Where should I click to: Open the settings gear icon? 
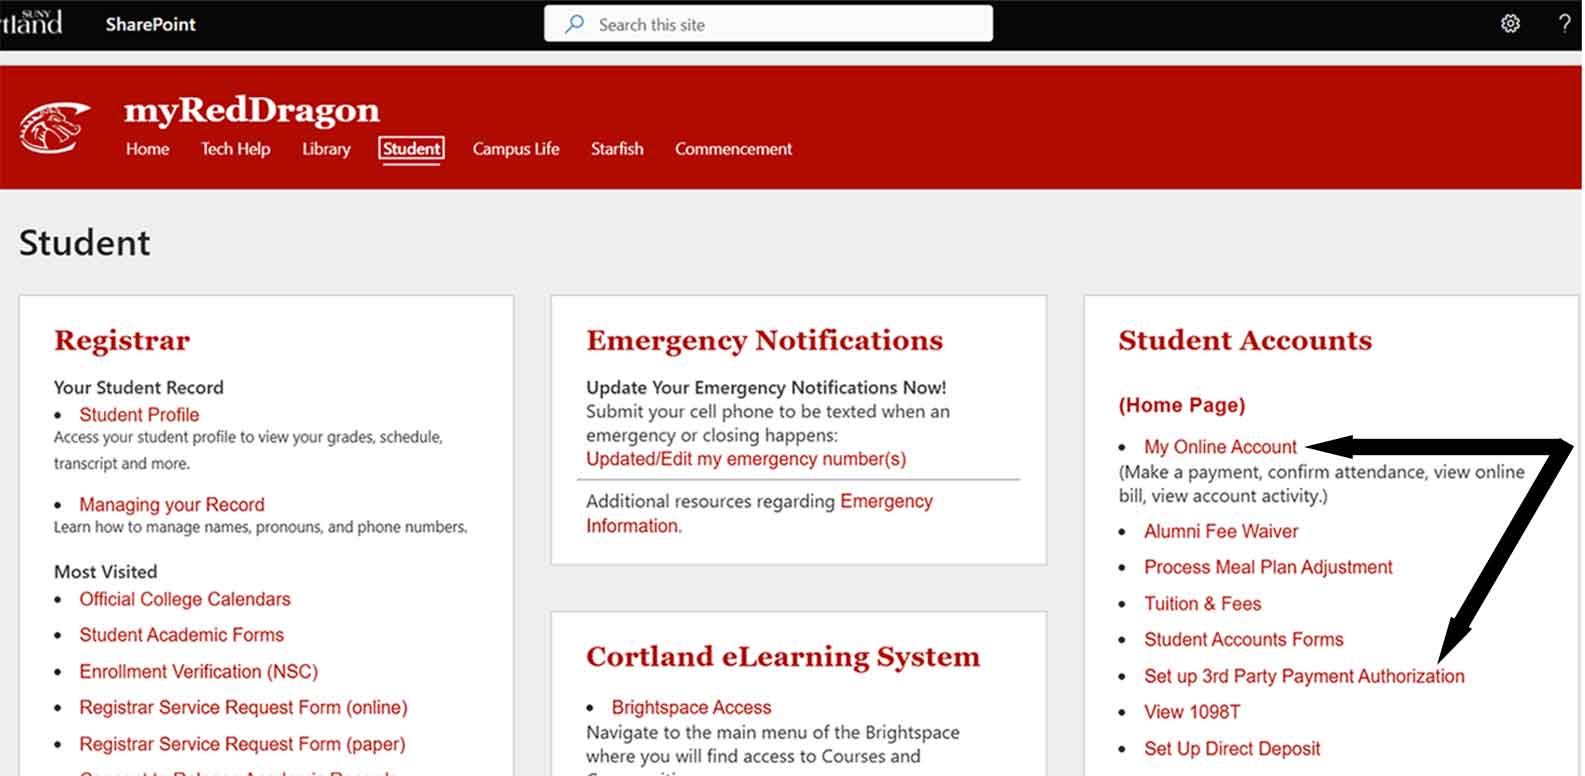click(1510, 23)
